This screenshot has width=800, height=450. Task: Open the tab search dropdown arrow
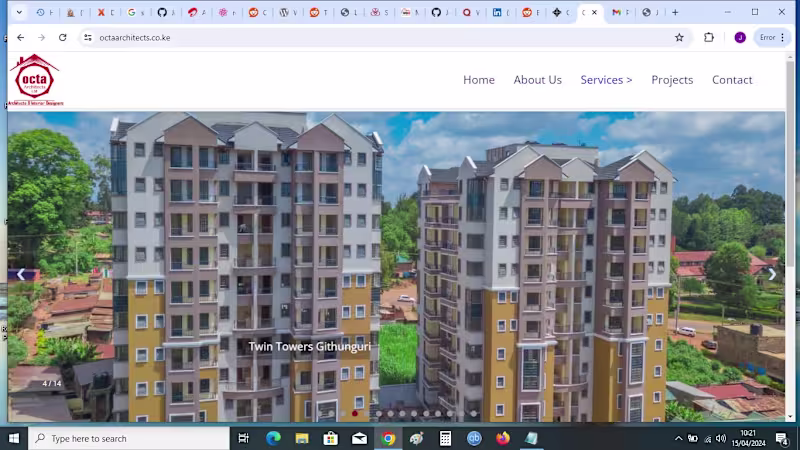pos(19,12)
